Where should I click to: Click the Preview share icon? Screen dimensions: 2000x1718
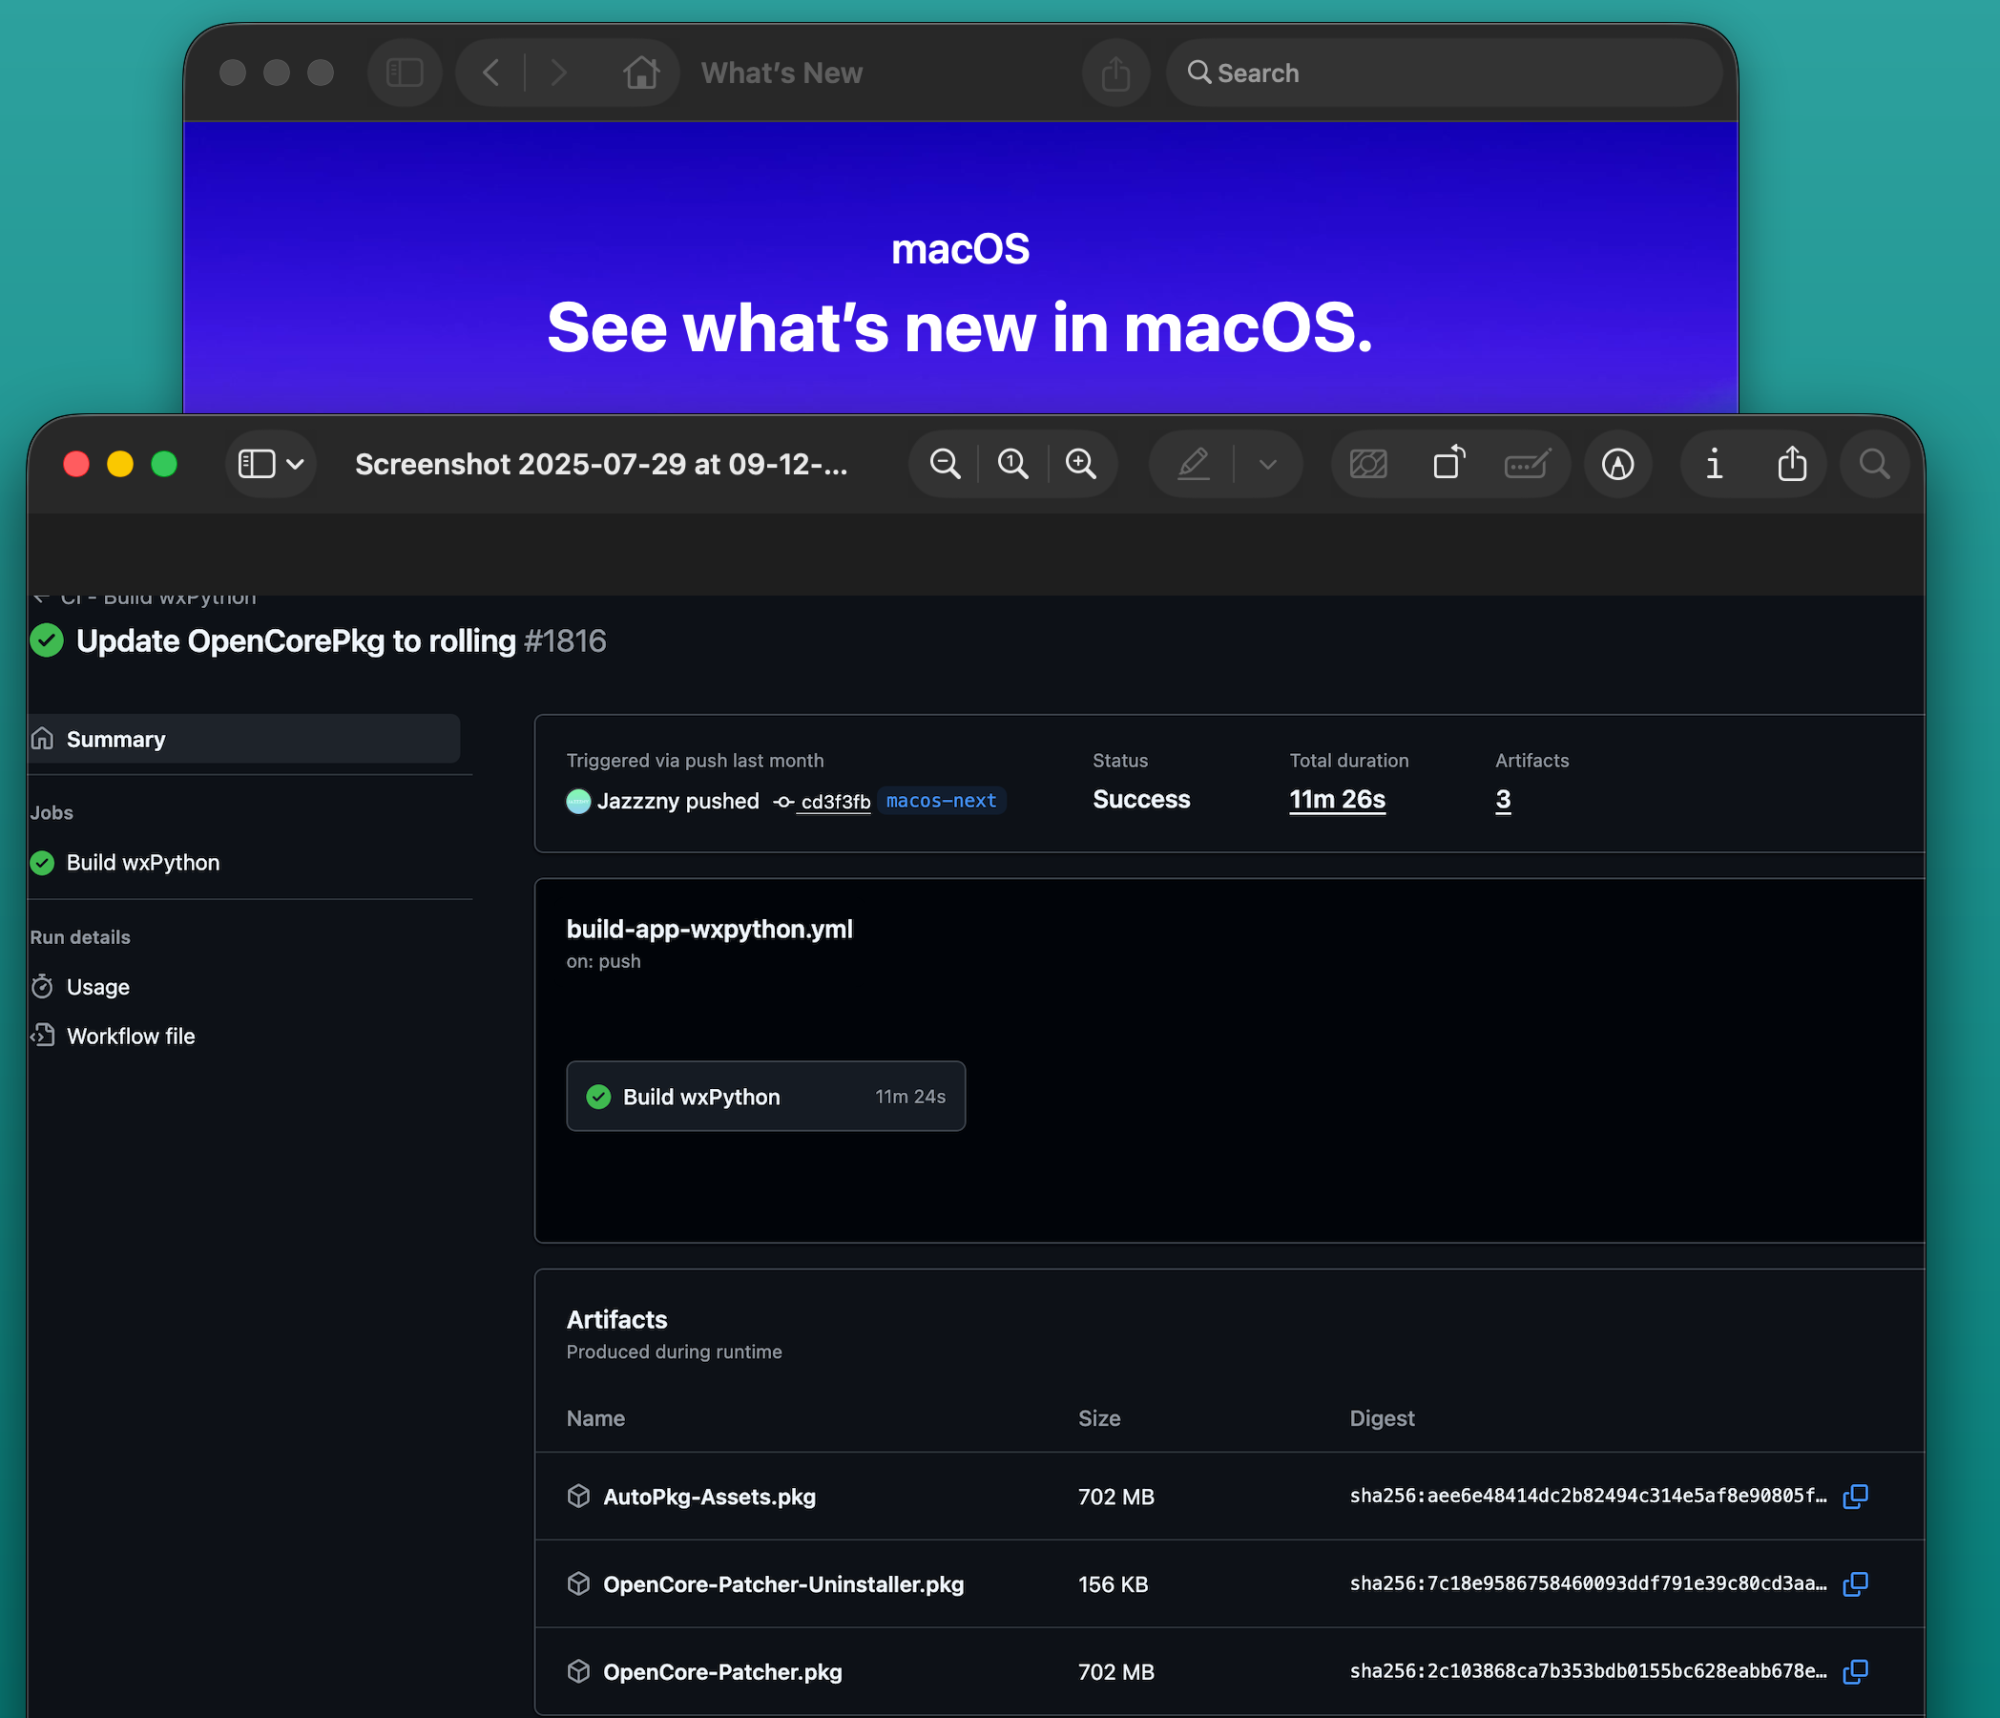coord(1792,464)
